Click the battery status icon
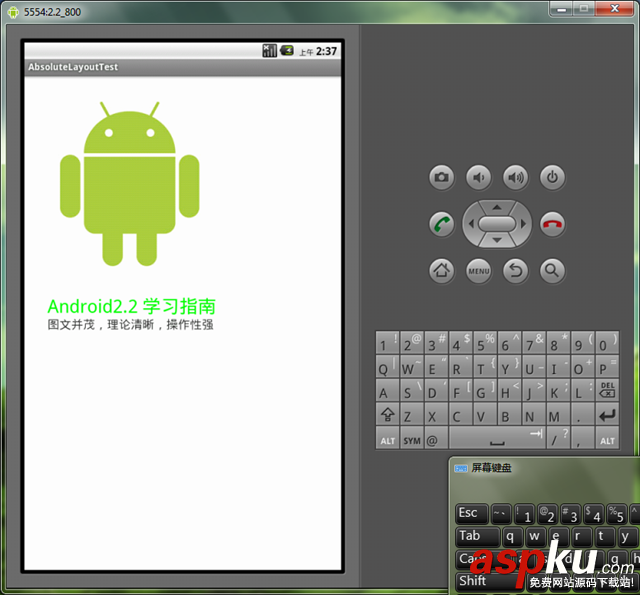 point(287,51)
